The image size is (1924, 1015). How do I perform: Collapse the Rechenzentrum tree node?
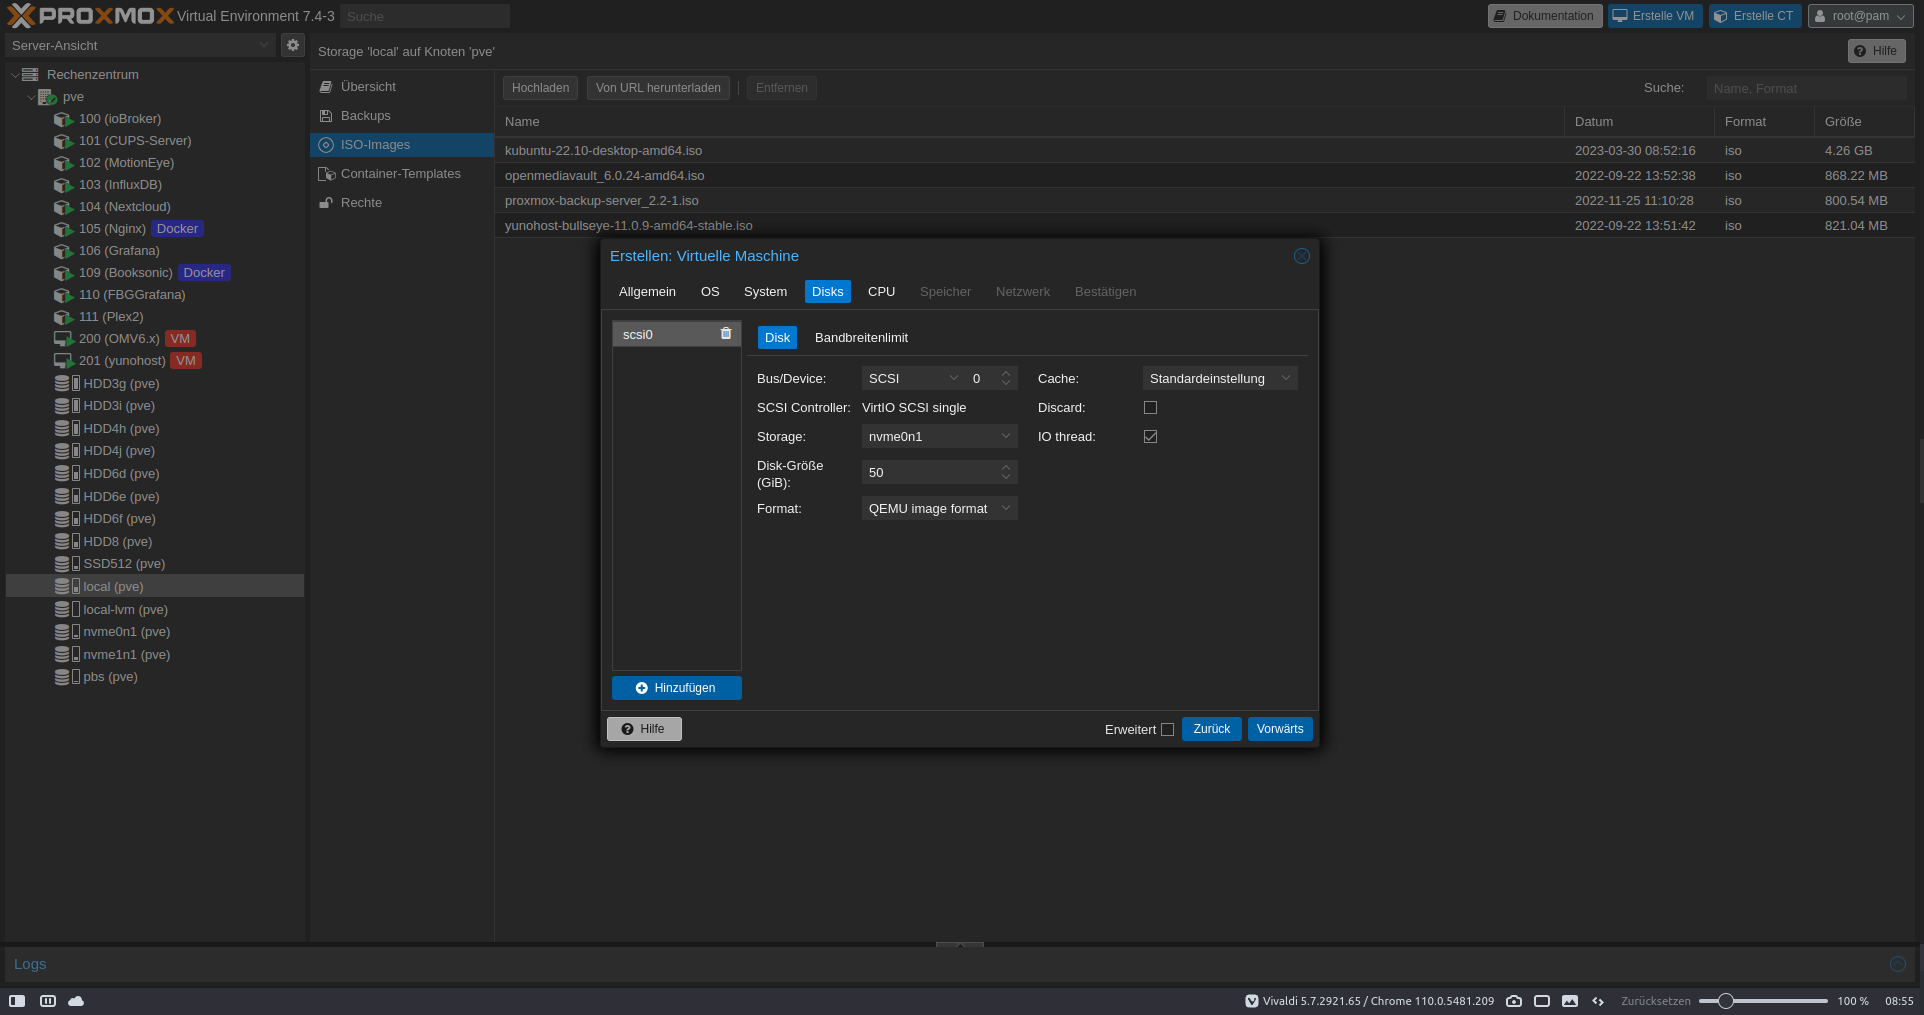point(15,75)
